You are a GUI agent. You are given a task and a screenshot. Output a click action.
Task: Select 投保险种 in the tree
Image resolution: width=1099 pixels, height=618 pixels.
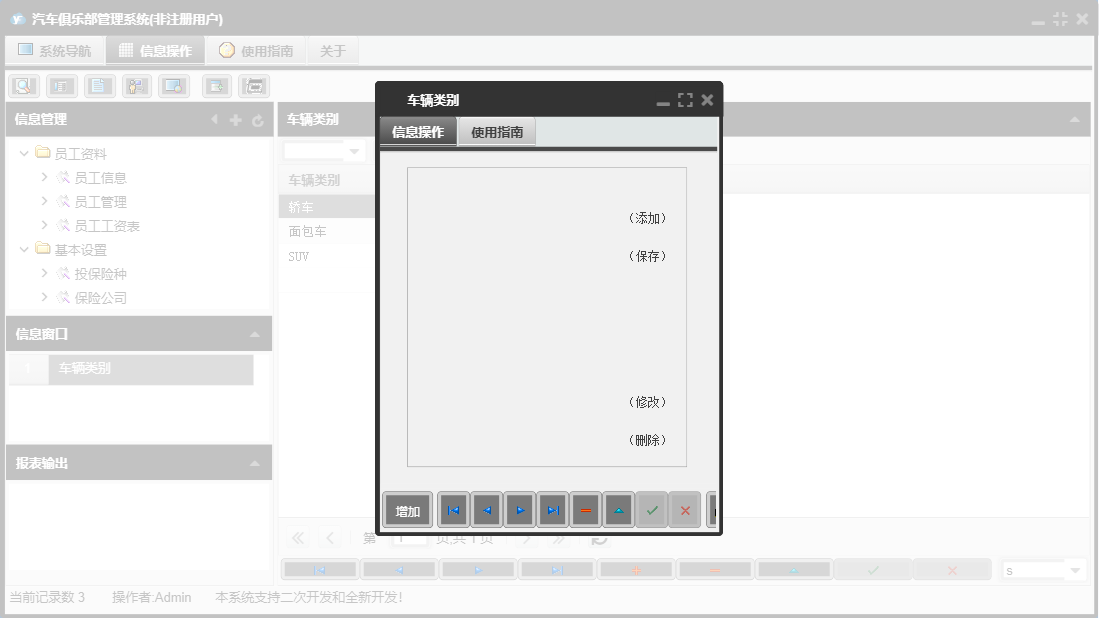coord(100,274)
